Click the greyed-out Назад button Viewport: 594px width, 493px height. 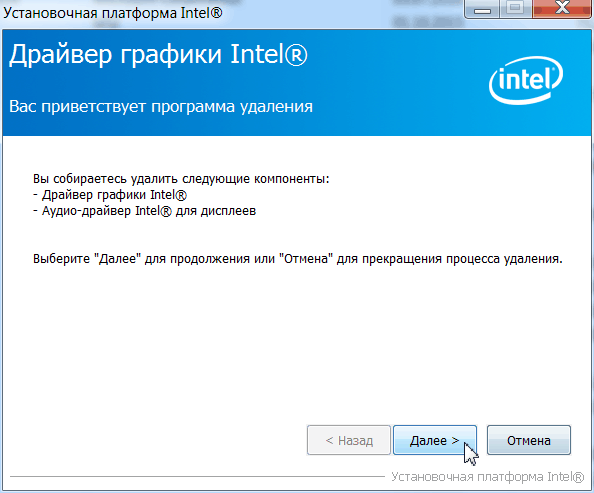coord(349,440)
